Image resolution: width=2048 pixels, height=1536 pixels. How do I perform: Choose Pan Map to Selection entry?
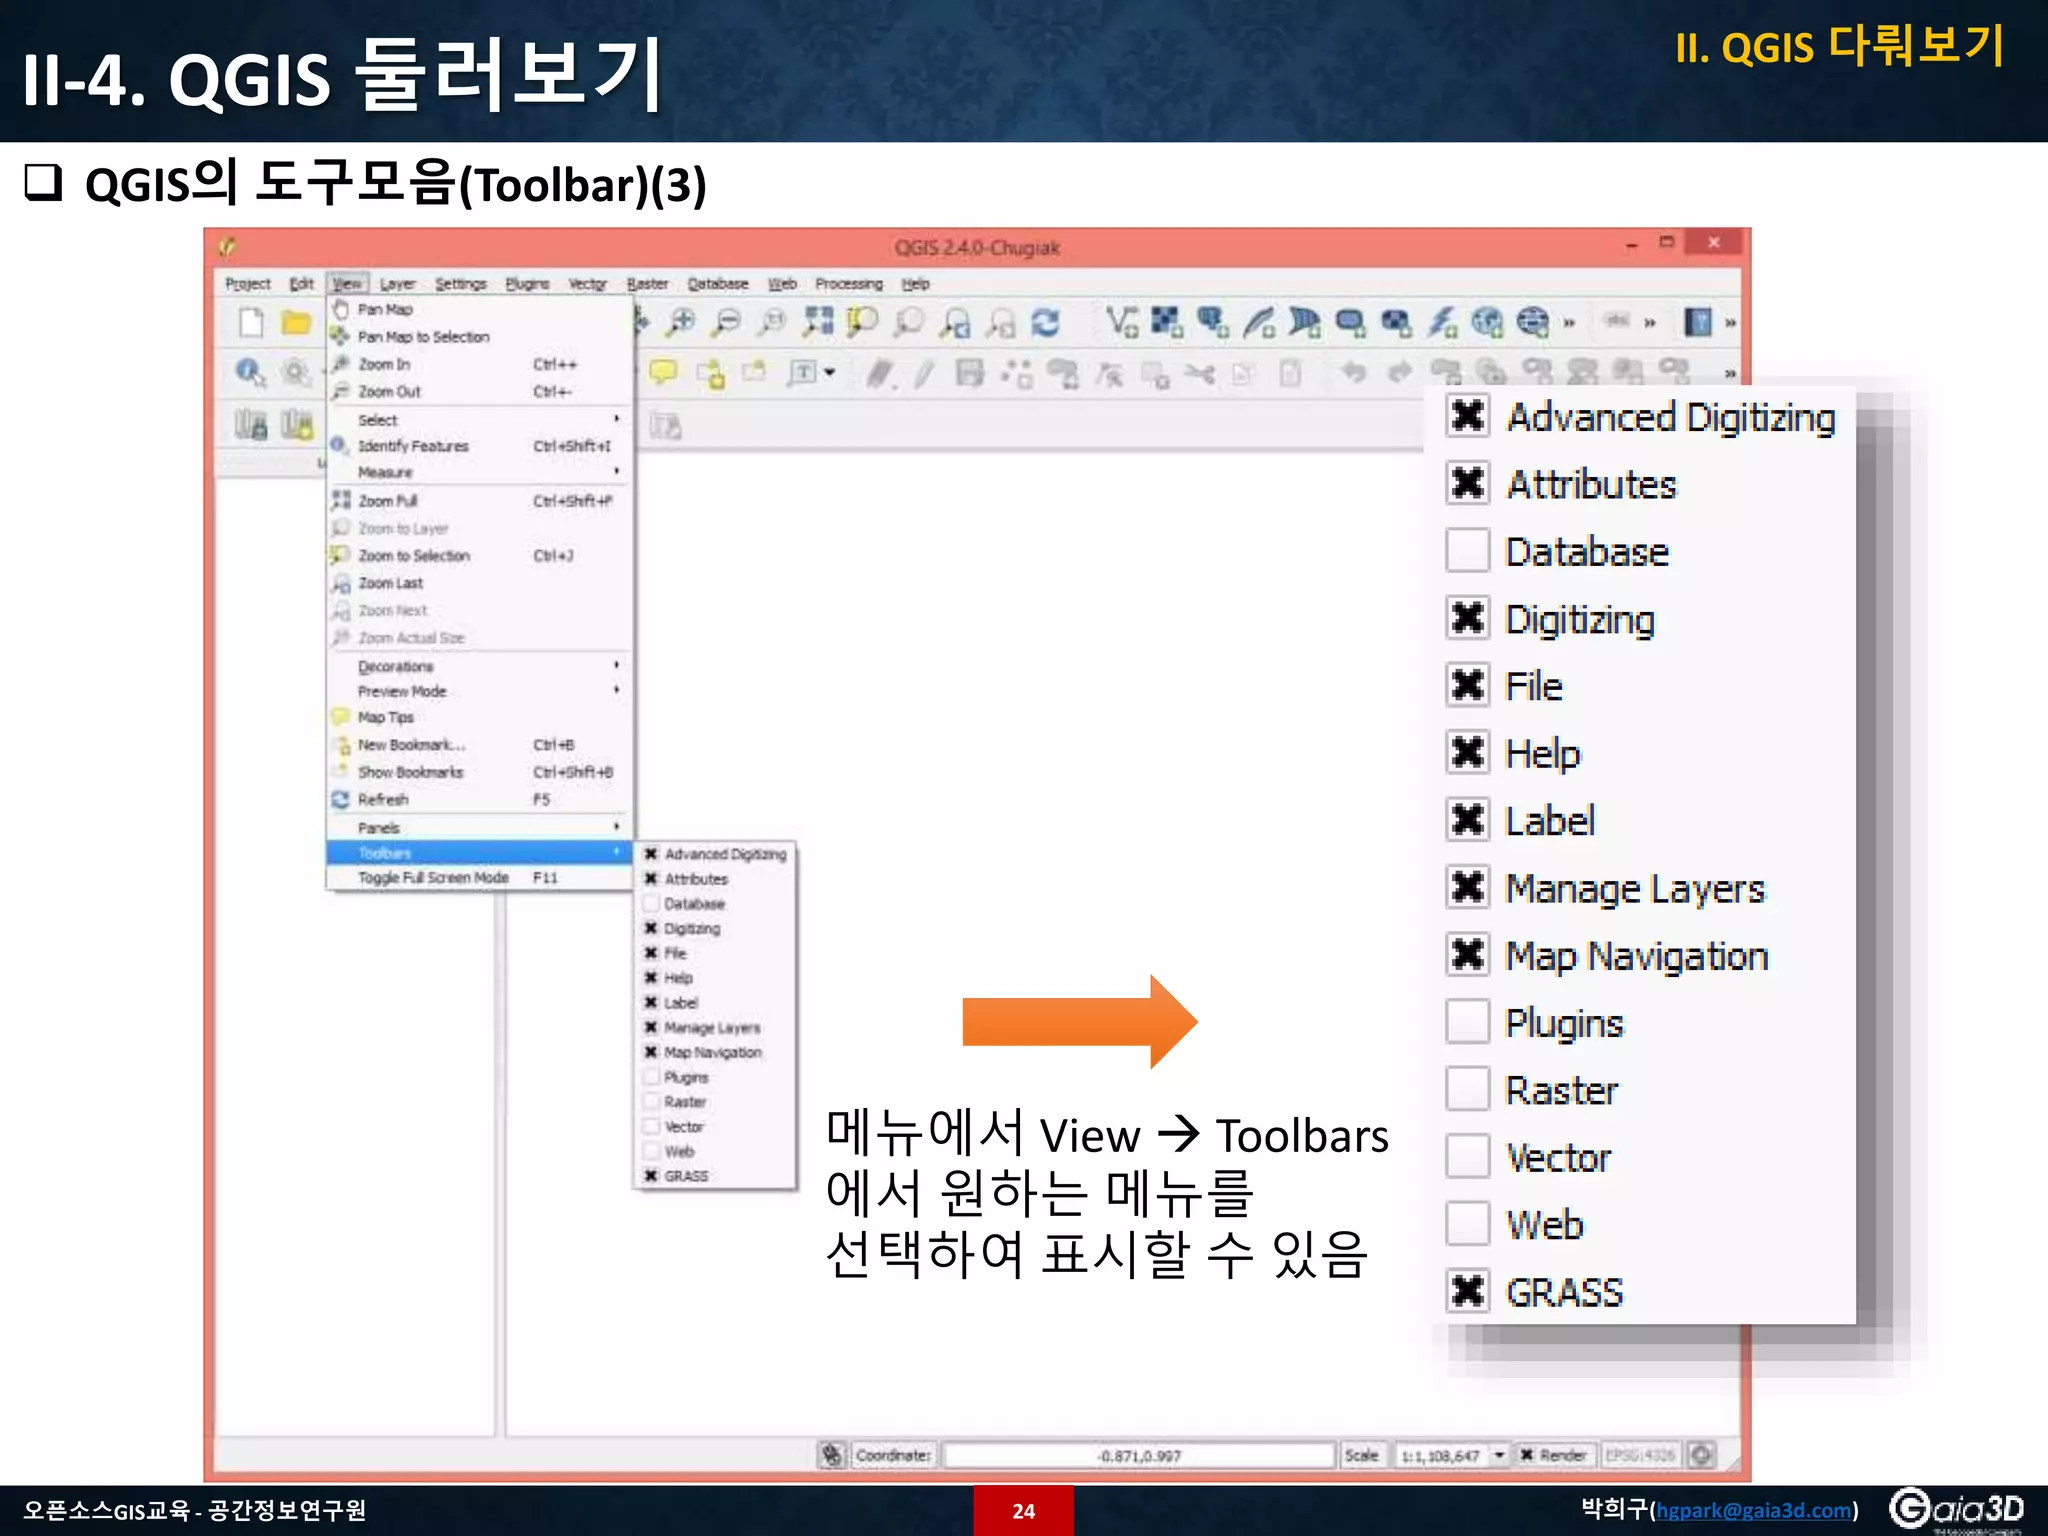tap(480, 337)
